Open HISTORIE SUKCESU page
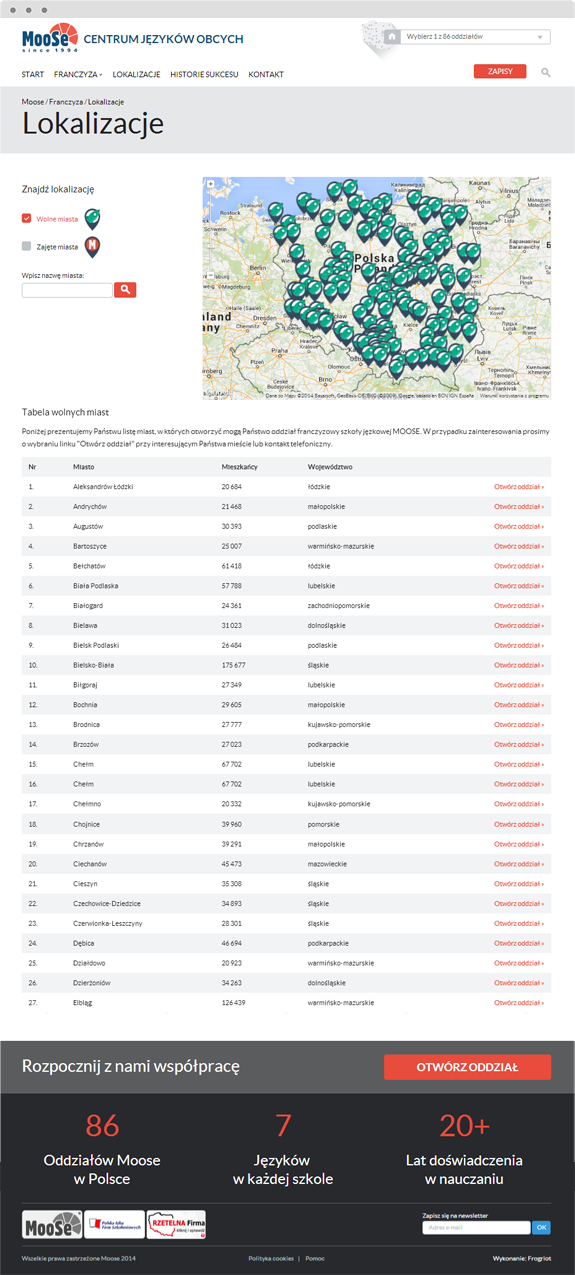575x1275 pixels. (x=204, y=75)
